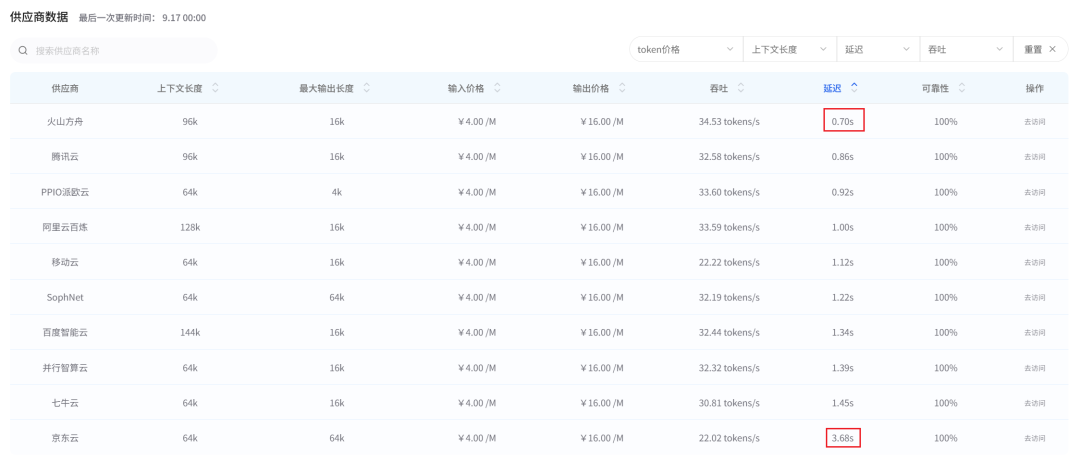Click the 144k context length cell
The height and width of the screenshot is (462, 1080).
[189, 333]
